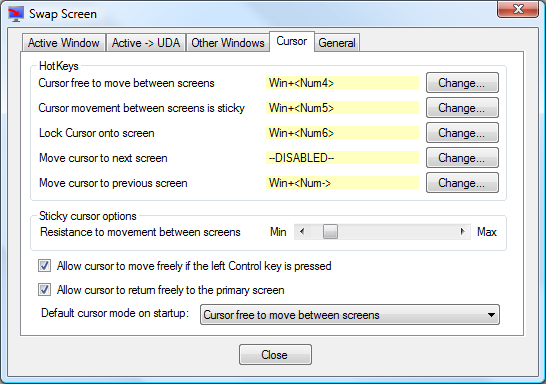Image resolution: width=546 pixels, height=384 pixels.
Task: Click the Win+<Num-> hotkey field
Action: pos(342,183)
